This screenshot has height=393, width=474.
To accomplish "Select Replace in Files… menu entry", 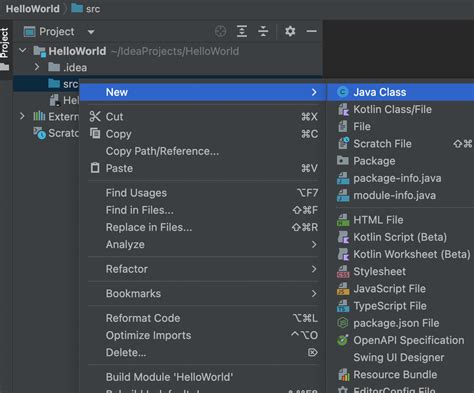I will pos(203,227).
